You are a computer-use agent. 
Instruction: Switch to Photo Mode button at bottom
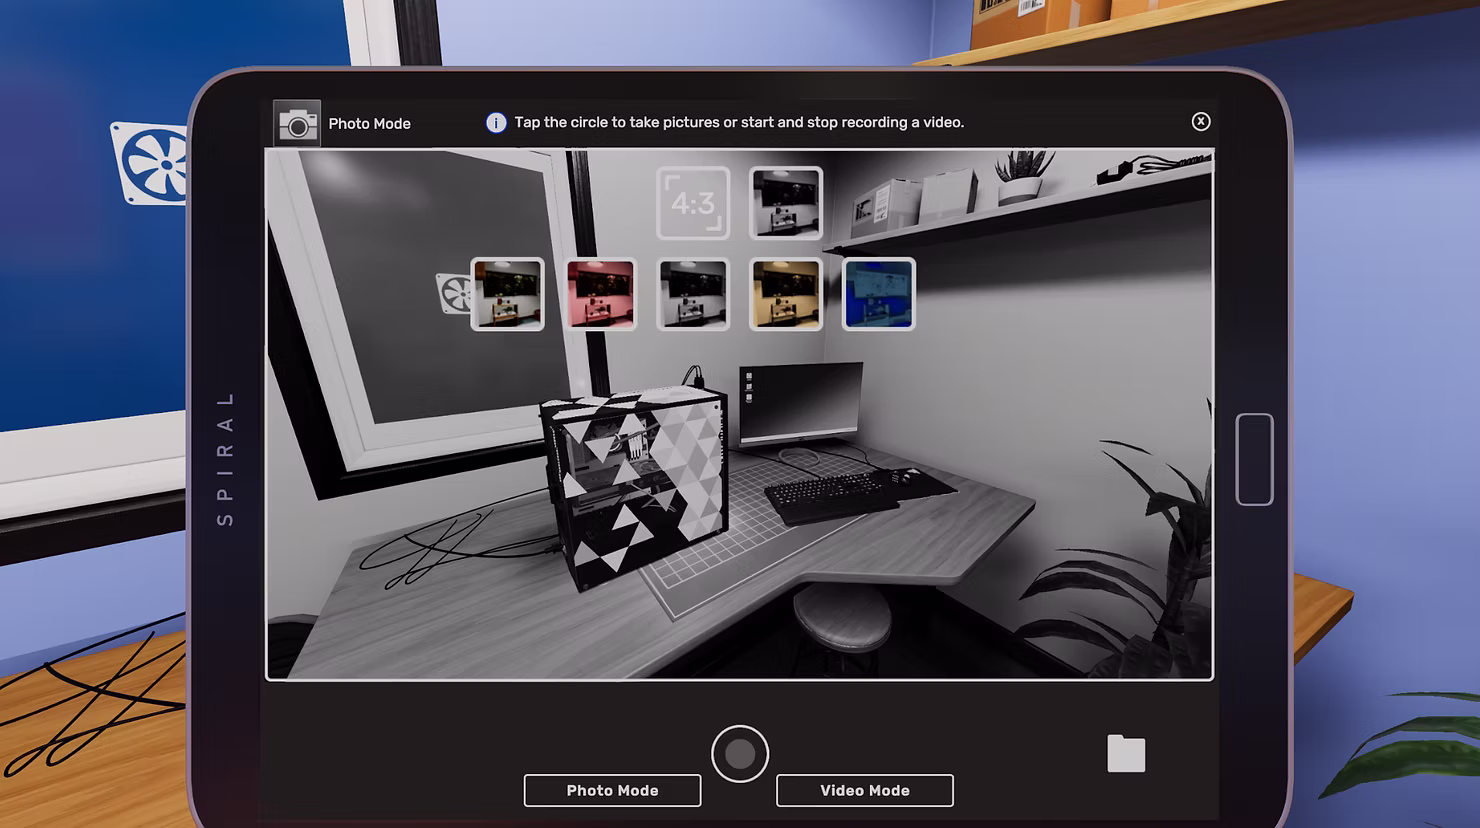tap(612, 790)
